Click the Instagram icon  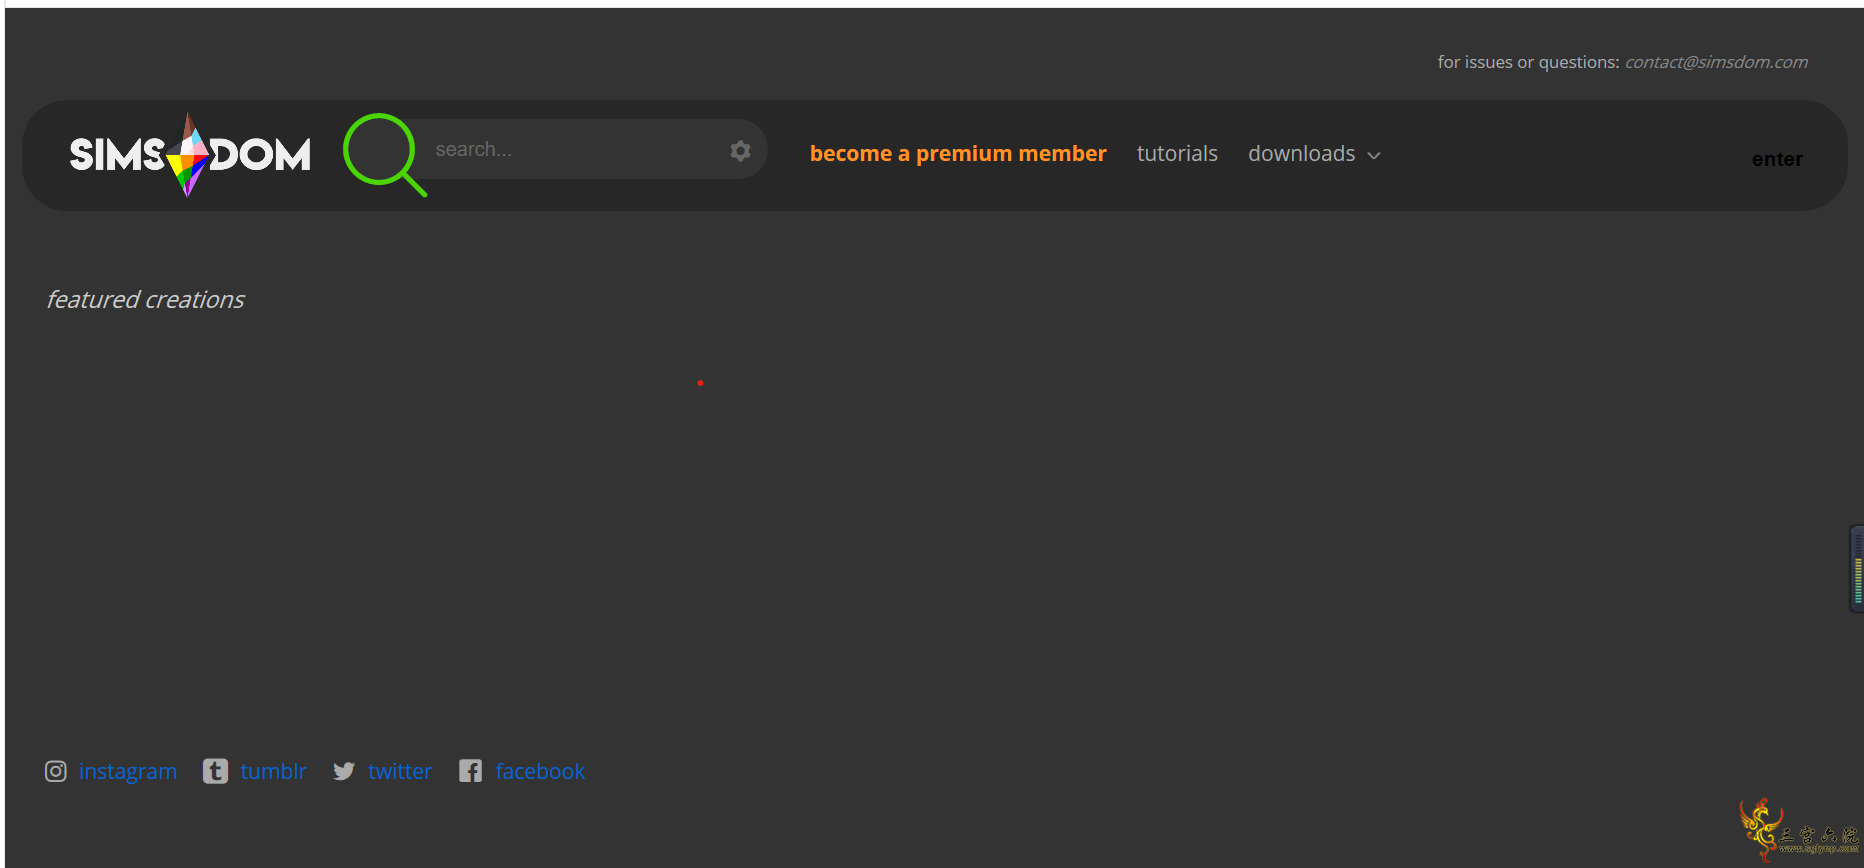tap(56, 771)
